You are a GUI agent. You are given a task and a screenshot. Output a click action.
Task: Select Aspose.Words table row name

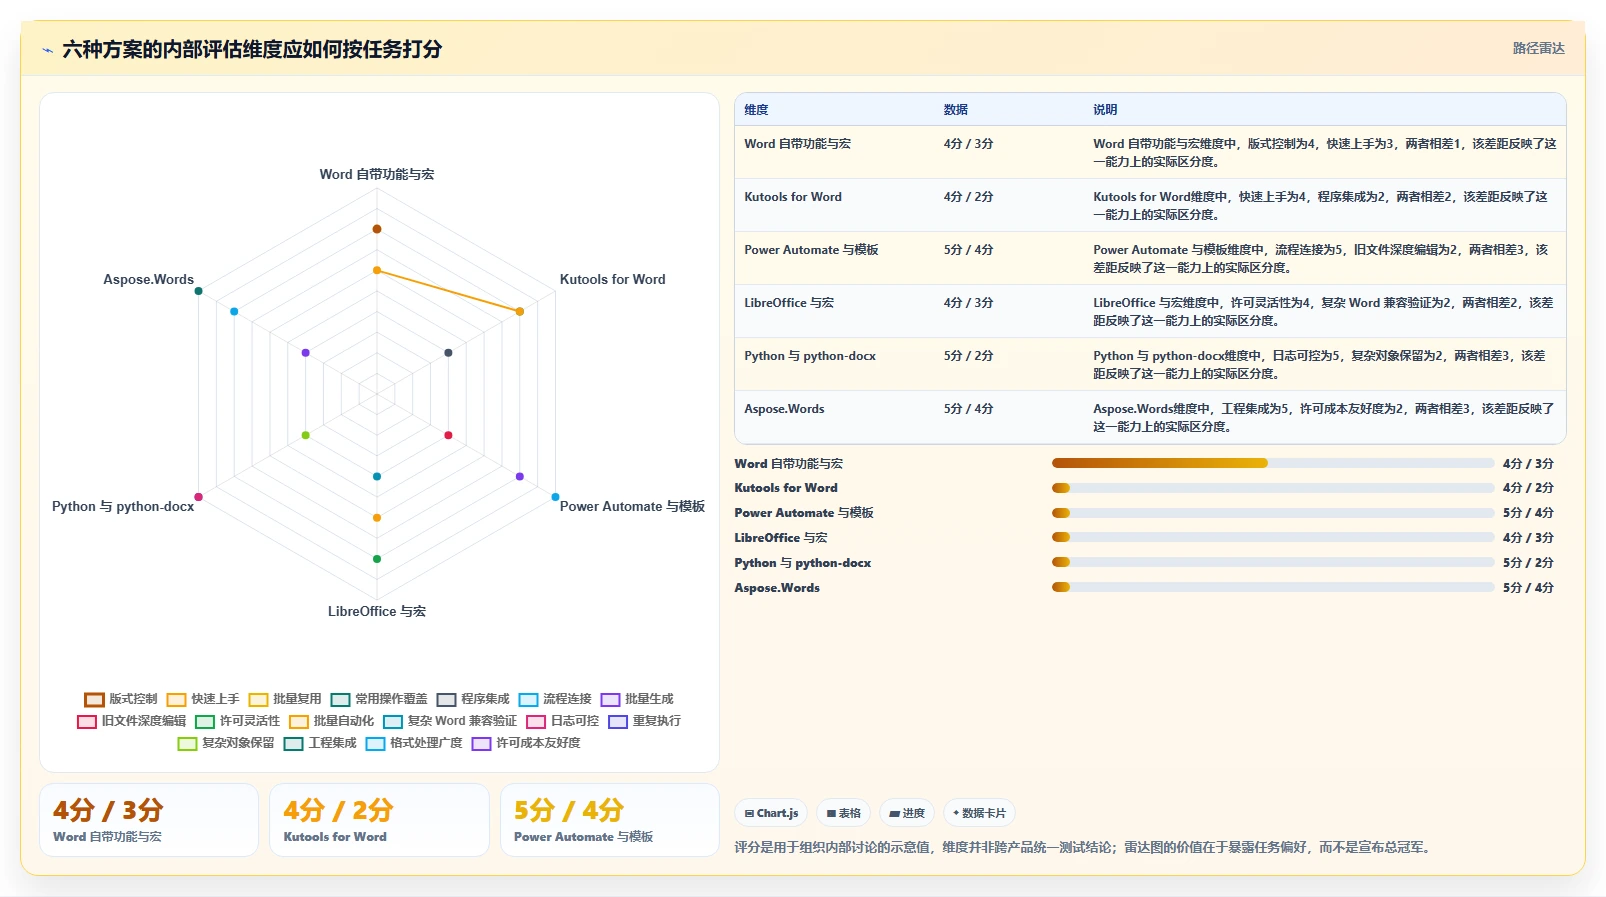[x=784, y=409]
